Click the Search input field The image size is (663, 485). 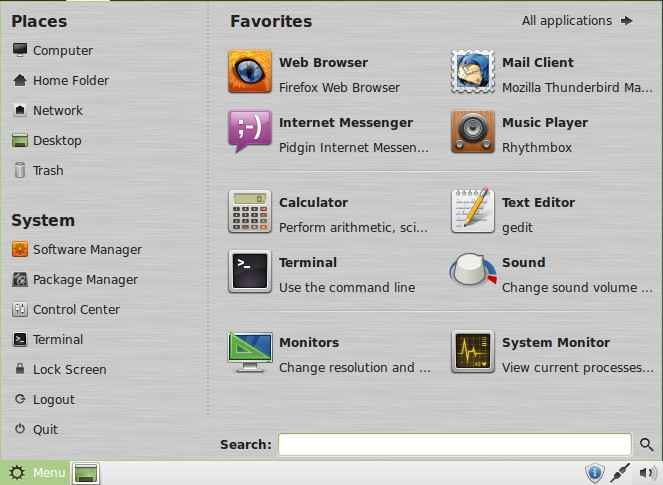click(x=455, y=444)
